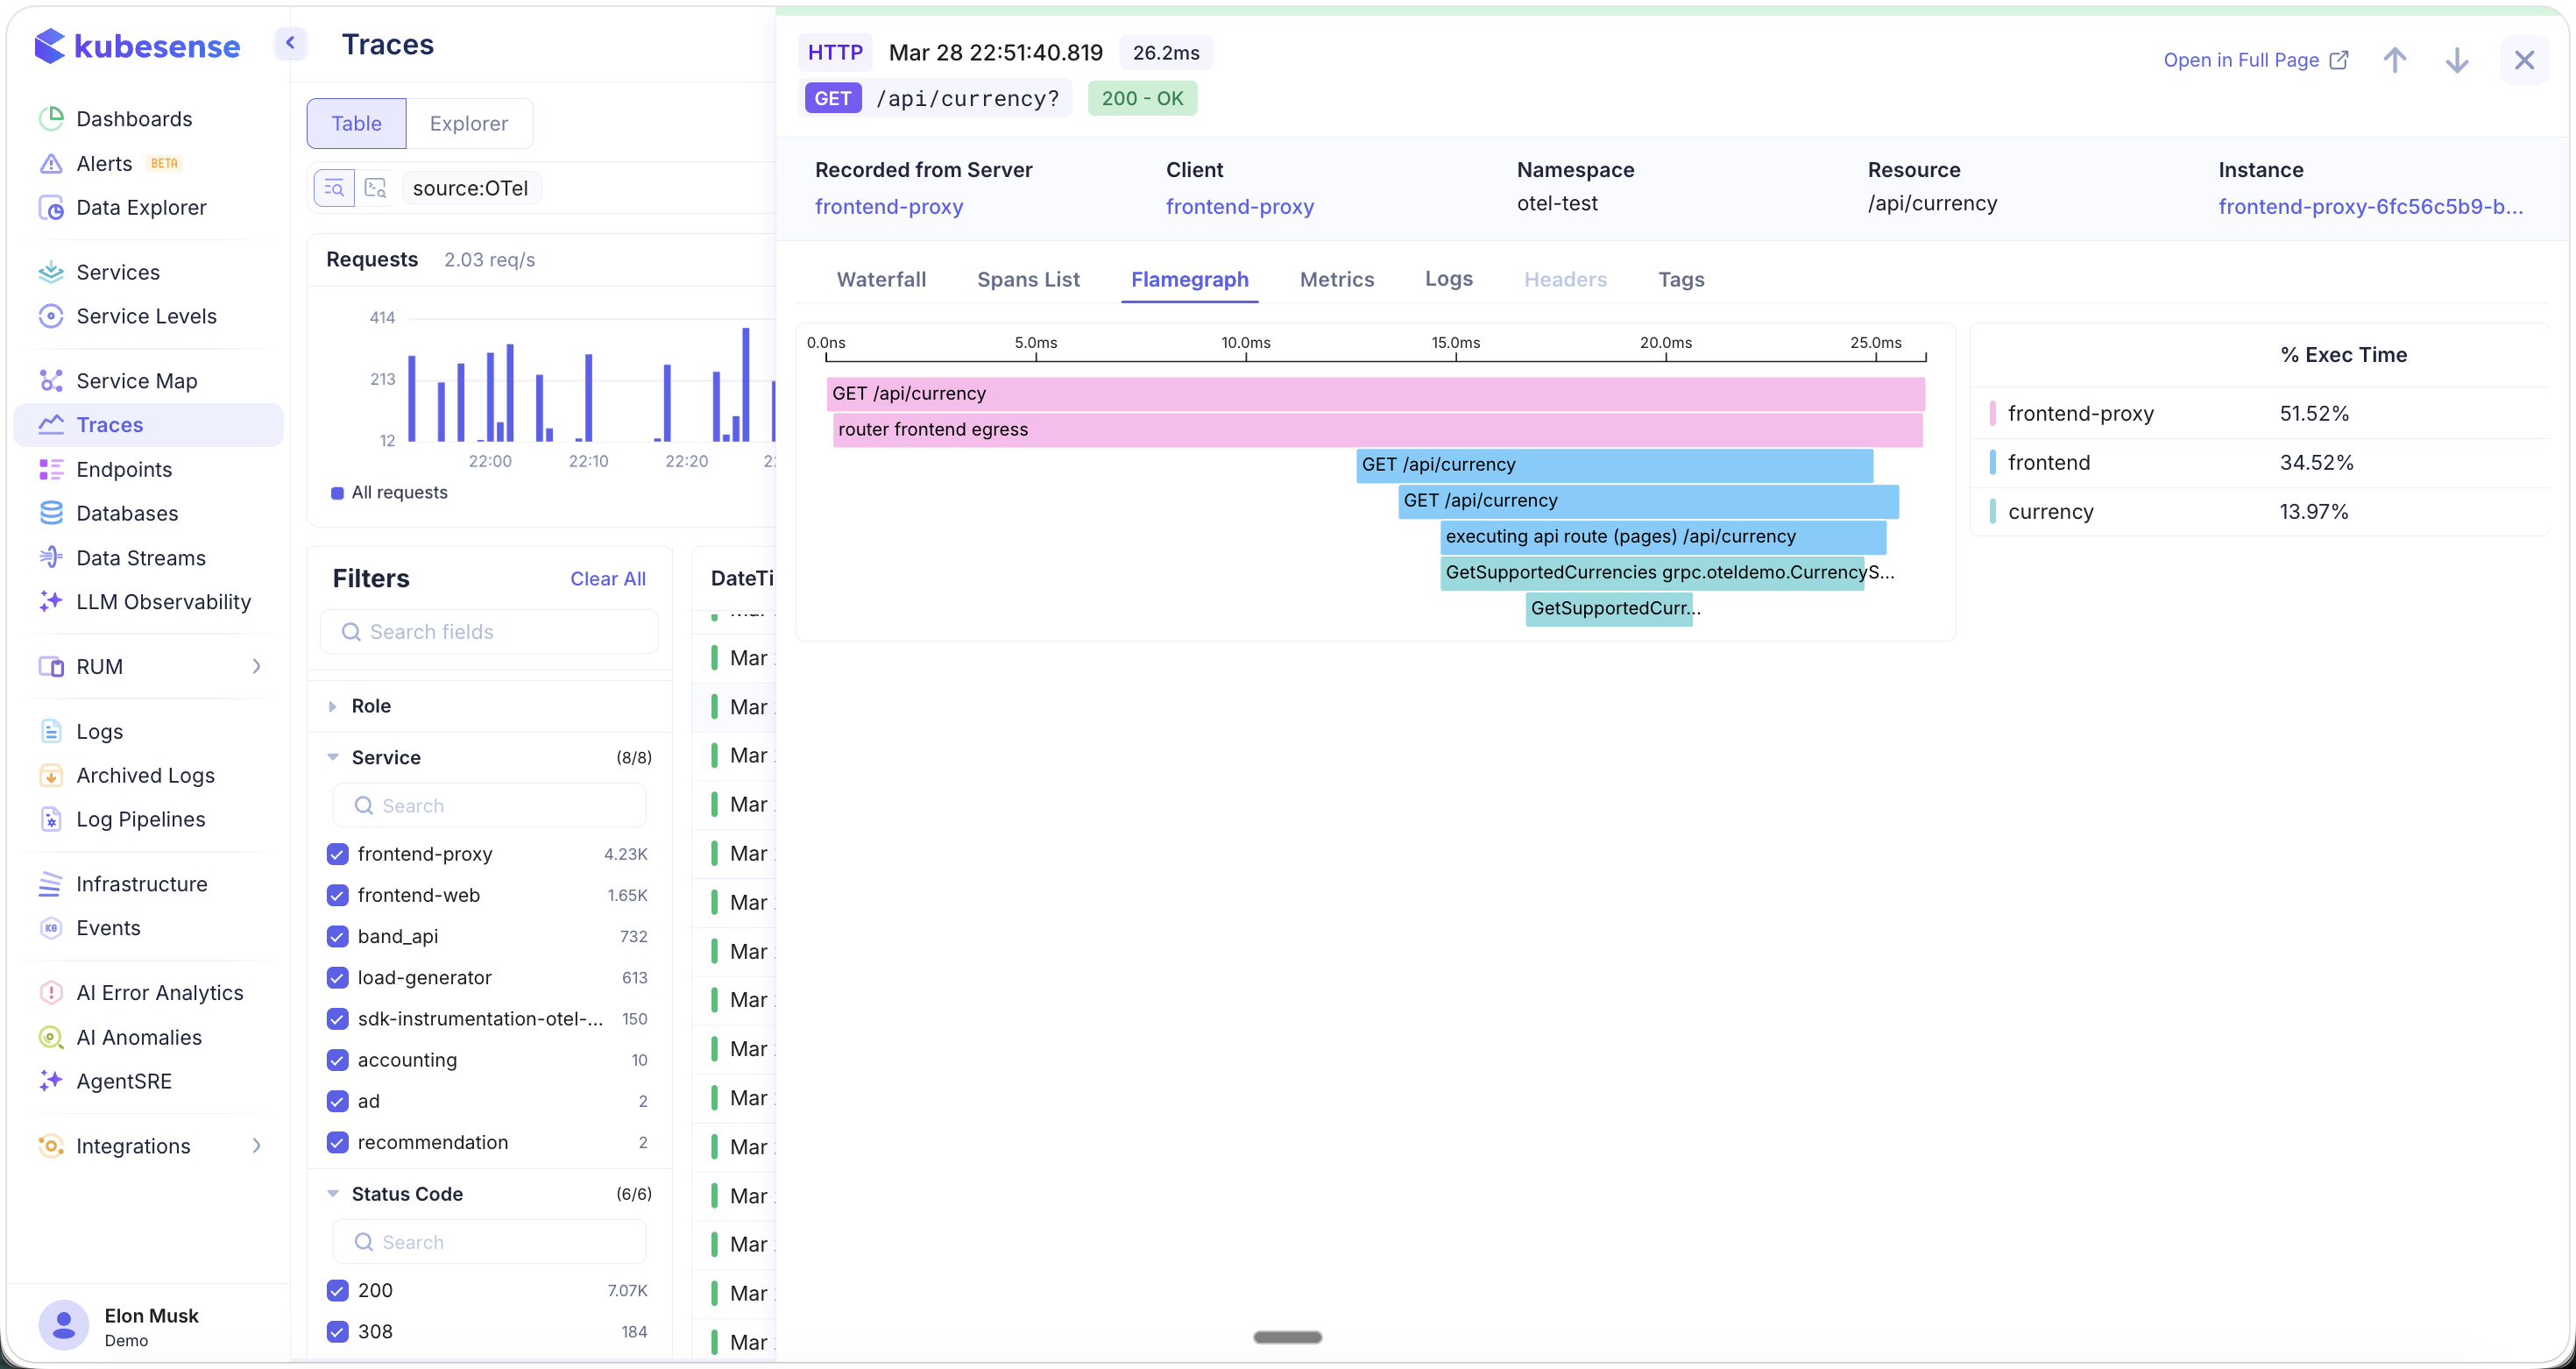Uncheck the 200 status code filter

pos(337,1290)
